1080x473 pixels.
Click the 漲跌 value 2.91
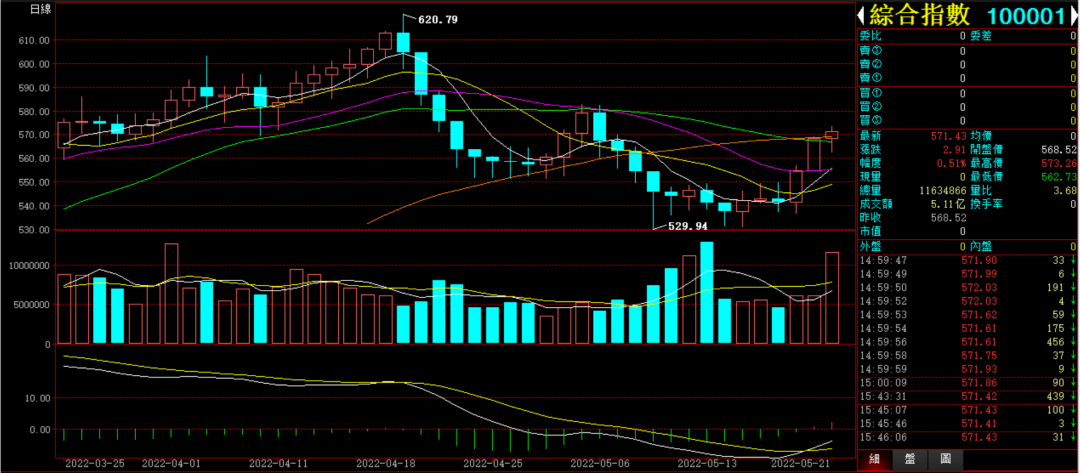tap(955, 149)
